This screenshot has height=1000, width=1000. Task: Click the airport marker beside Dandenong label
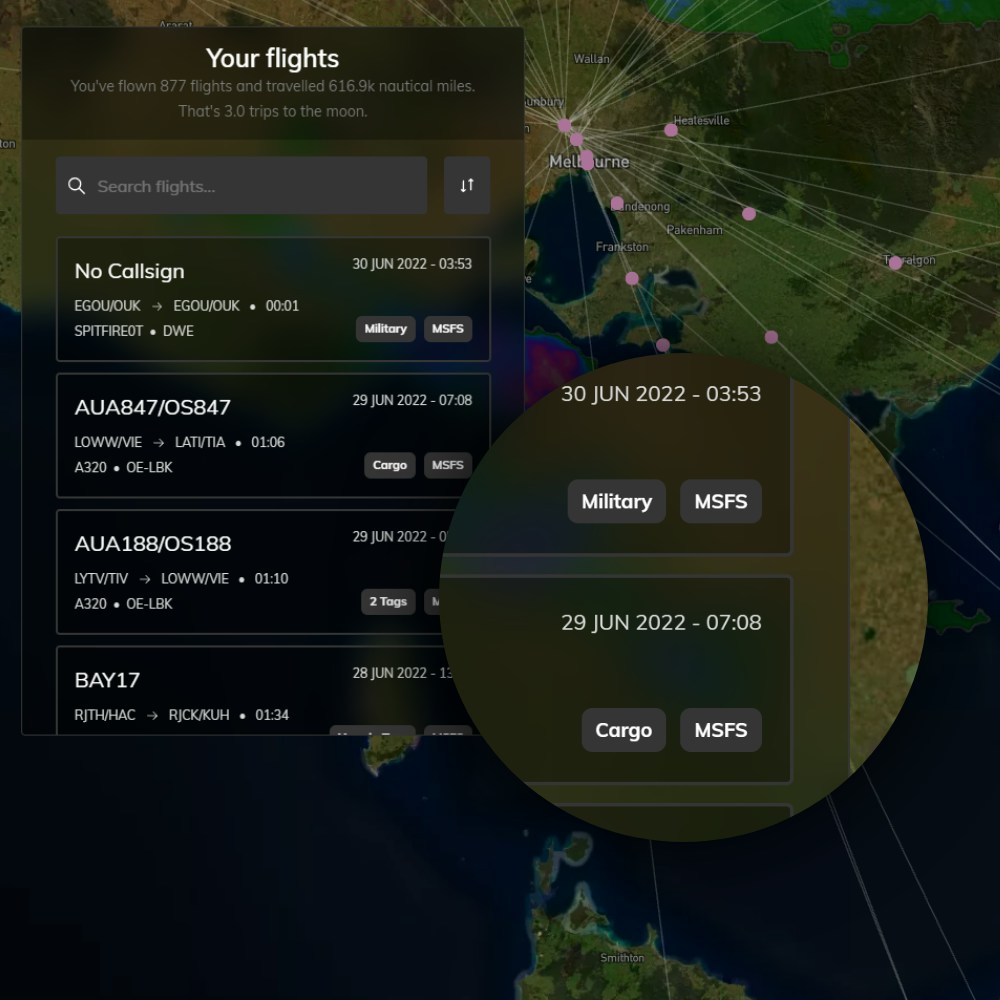point(617,203)
